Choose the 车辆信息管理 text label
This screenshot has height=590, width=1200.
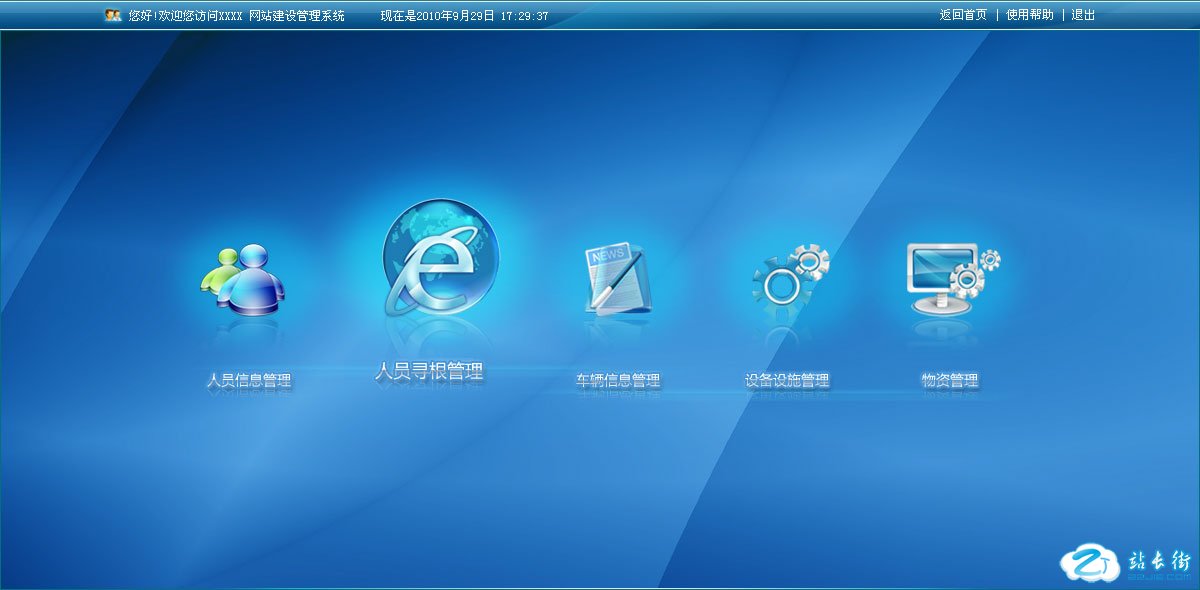pos(618,380)
